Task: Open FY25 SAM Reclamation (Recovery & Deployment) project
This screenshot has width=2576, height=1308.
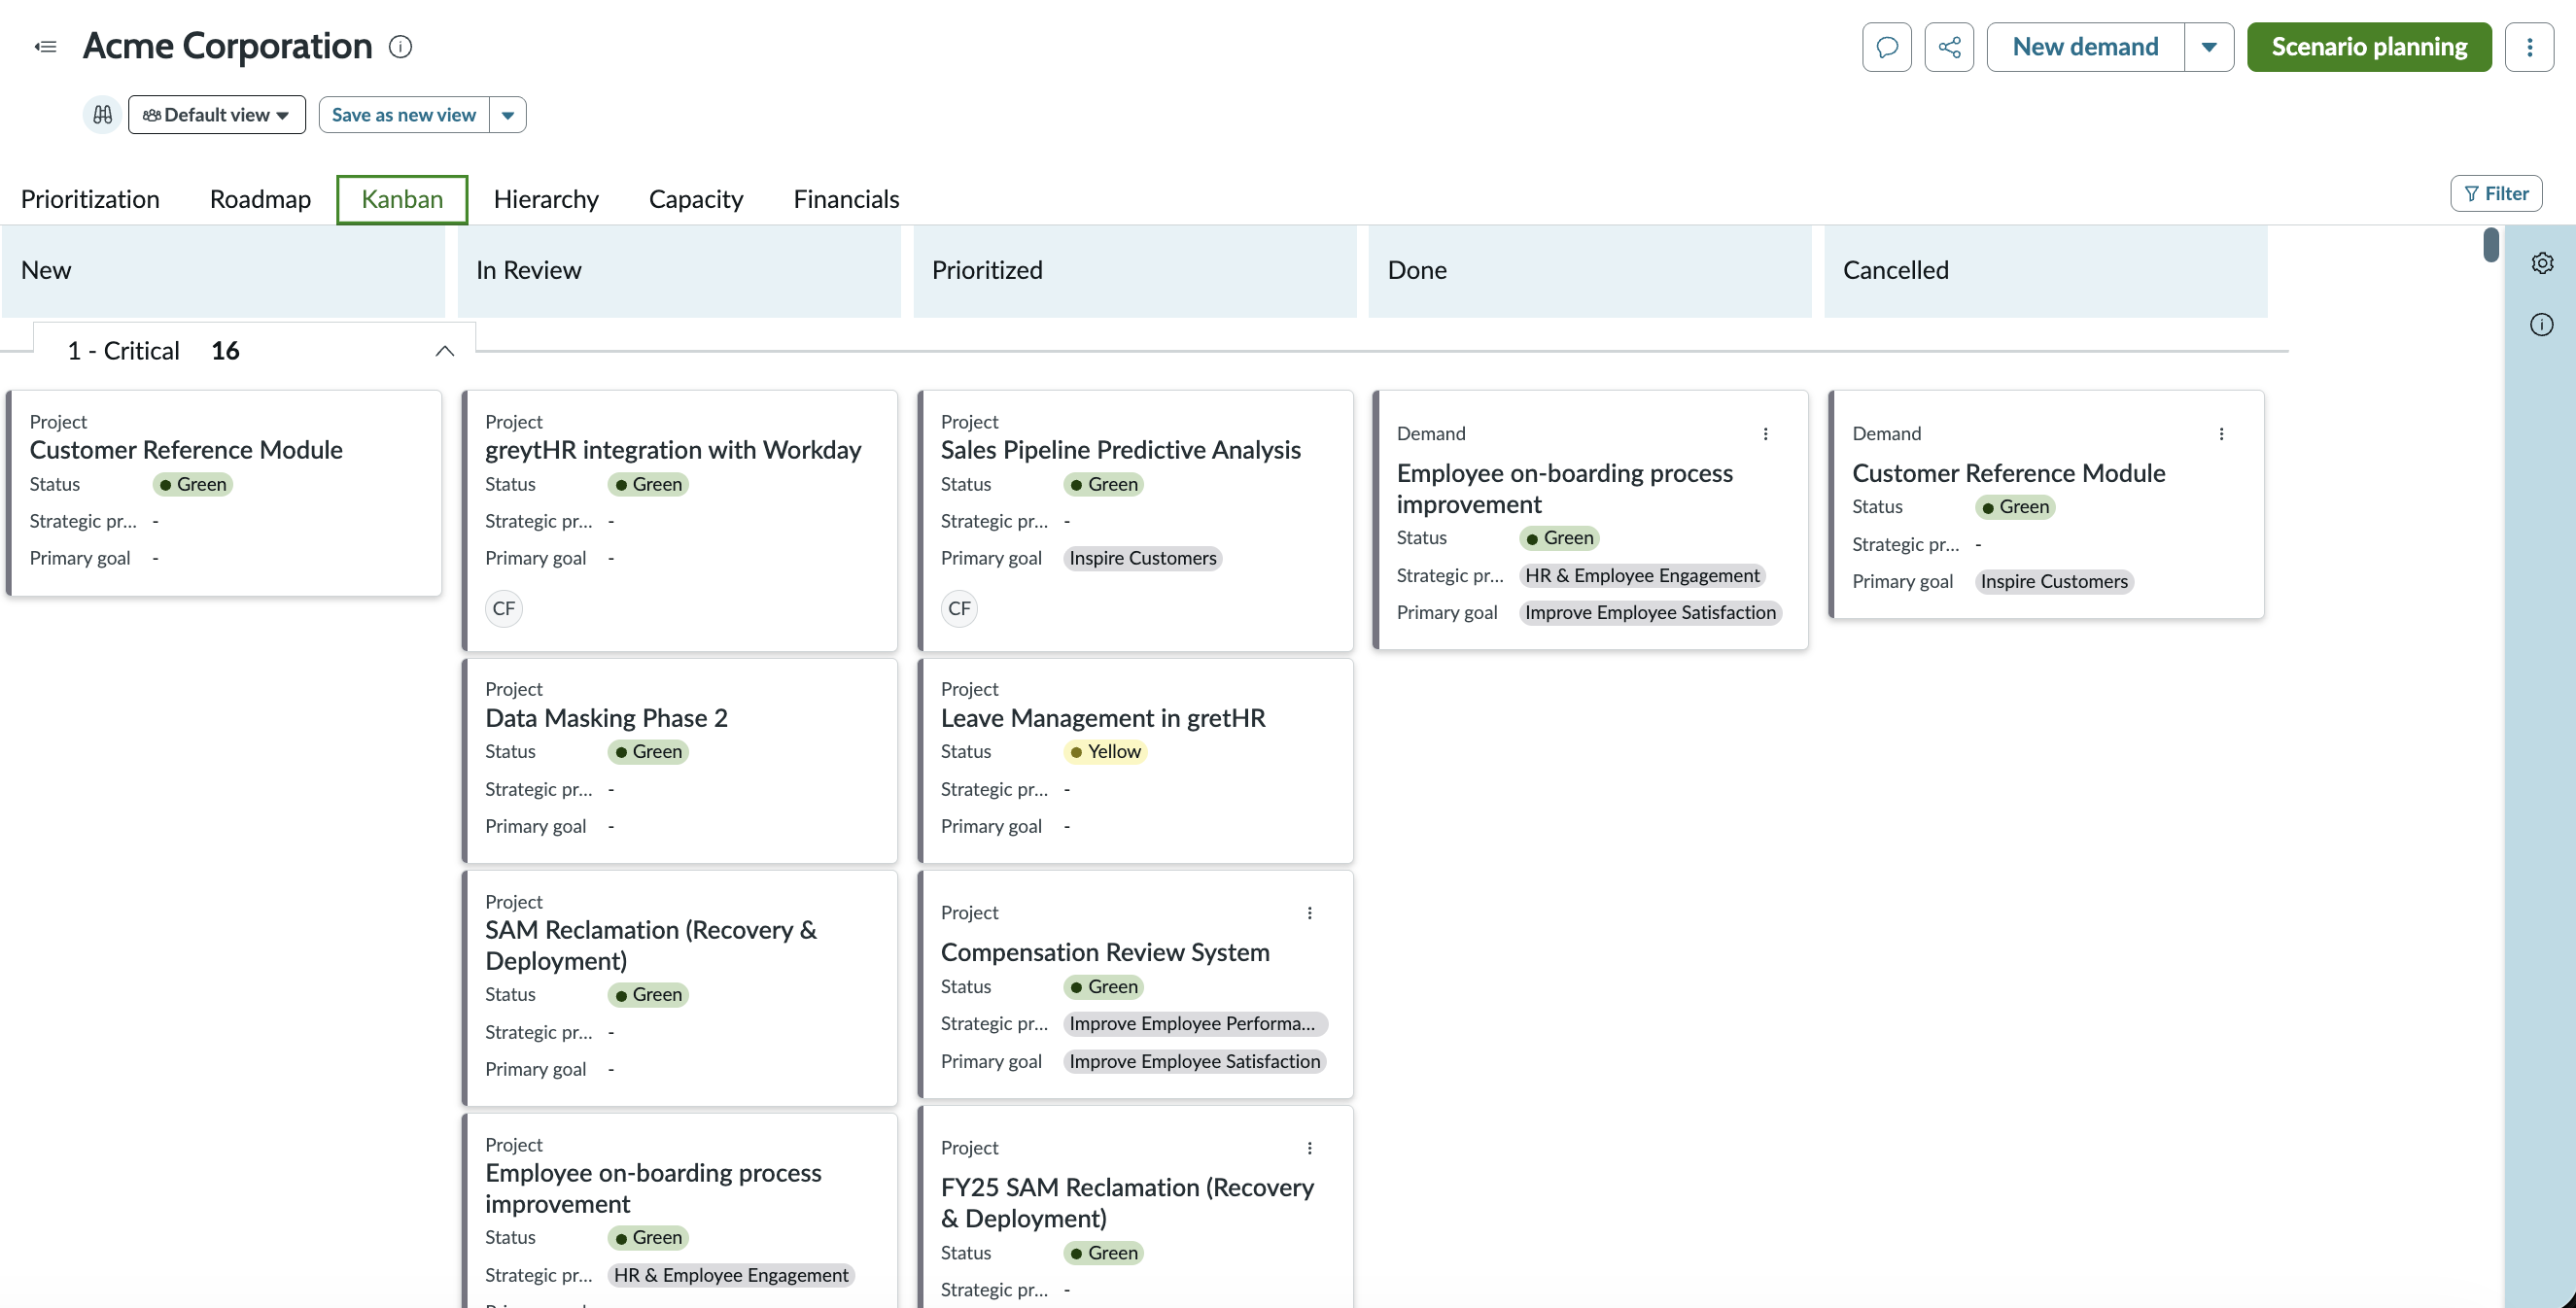Action: point(1127,1203)
